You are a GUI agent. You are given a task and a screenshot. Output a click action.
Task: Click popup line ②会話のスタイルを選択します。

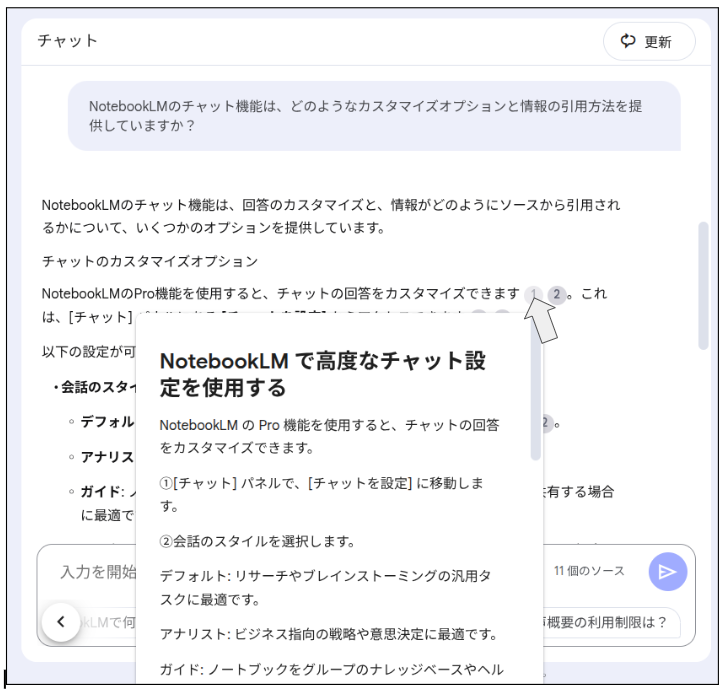point(257,541)
